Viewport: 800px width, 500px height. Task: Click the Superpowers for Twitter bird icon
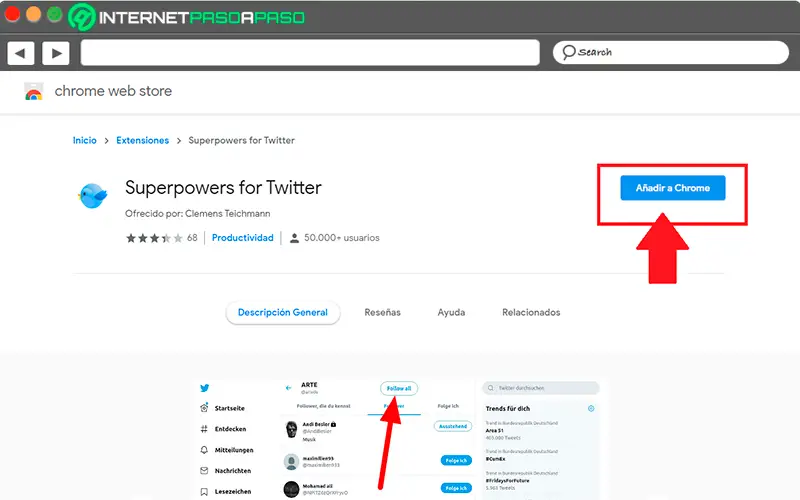coord(92,195)
